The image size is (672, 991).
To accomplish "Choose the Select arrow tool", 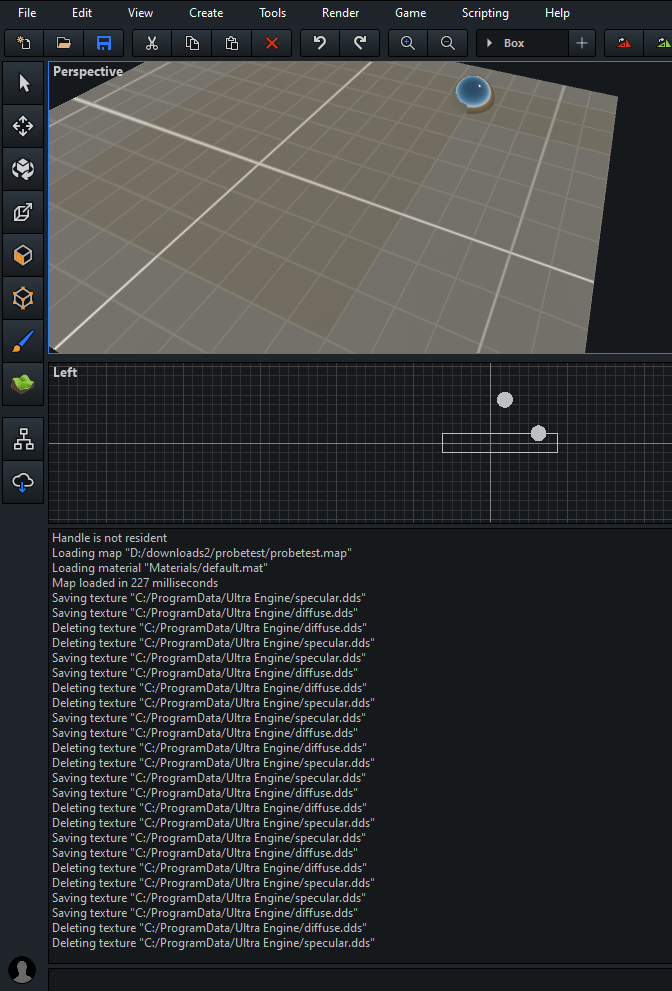I will [x=23, y=83].
